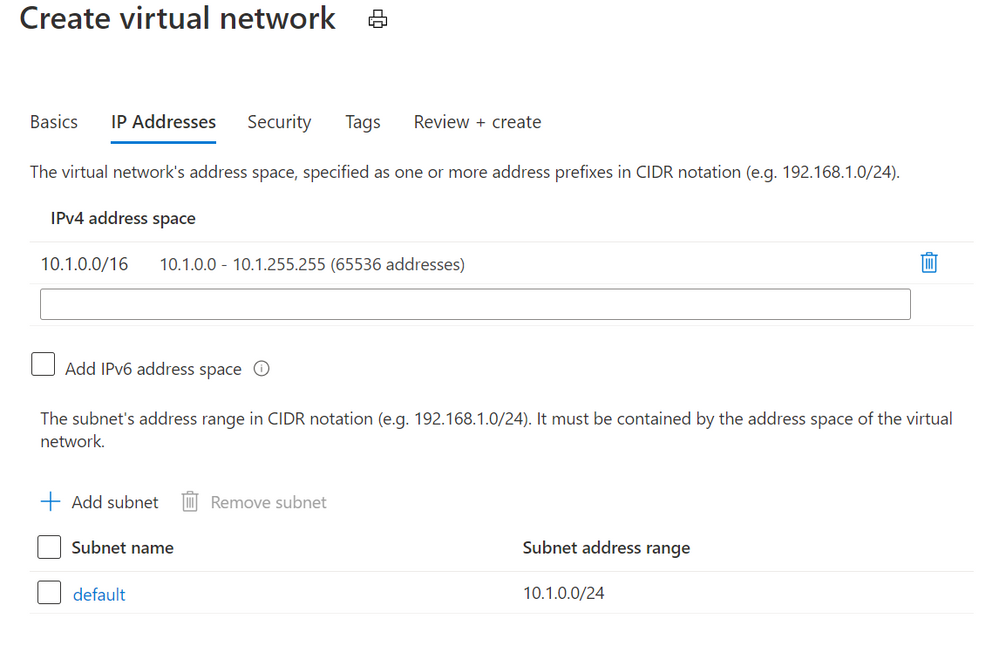Click the print icon beside the page title

pos(377,18)
